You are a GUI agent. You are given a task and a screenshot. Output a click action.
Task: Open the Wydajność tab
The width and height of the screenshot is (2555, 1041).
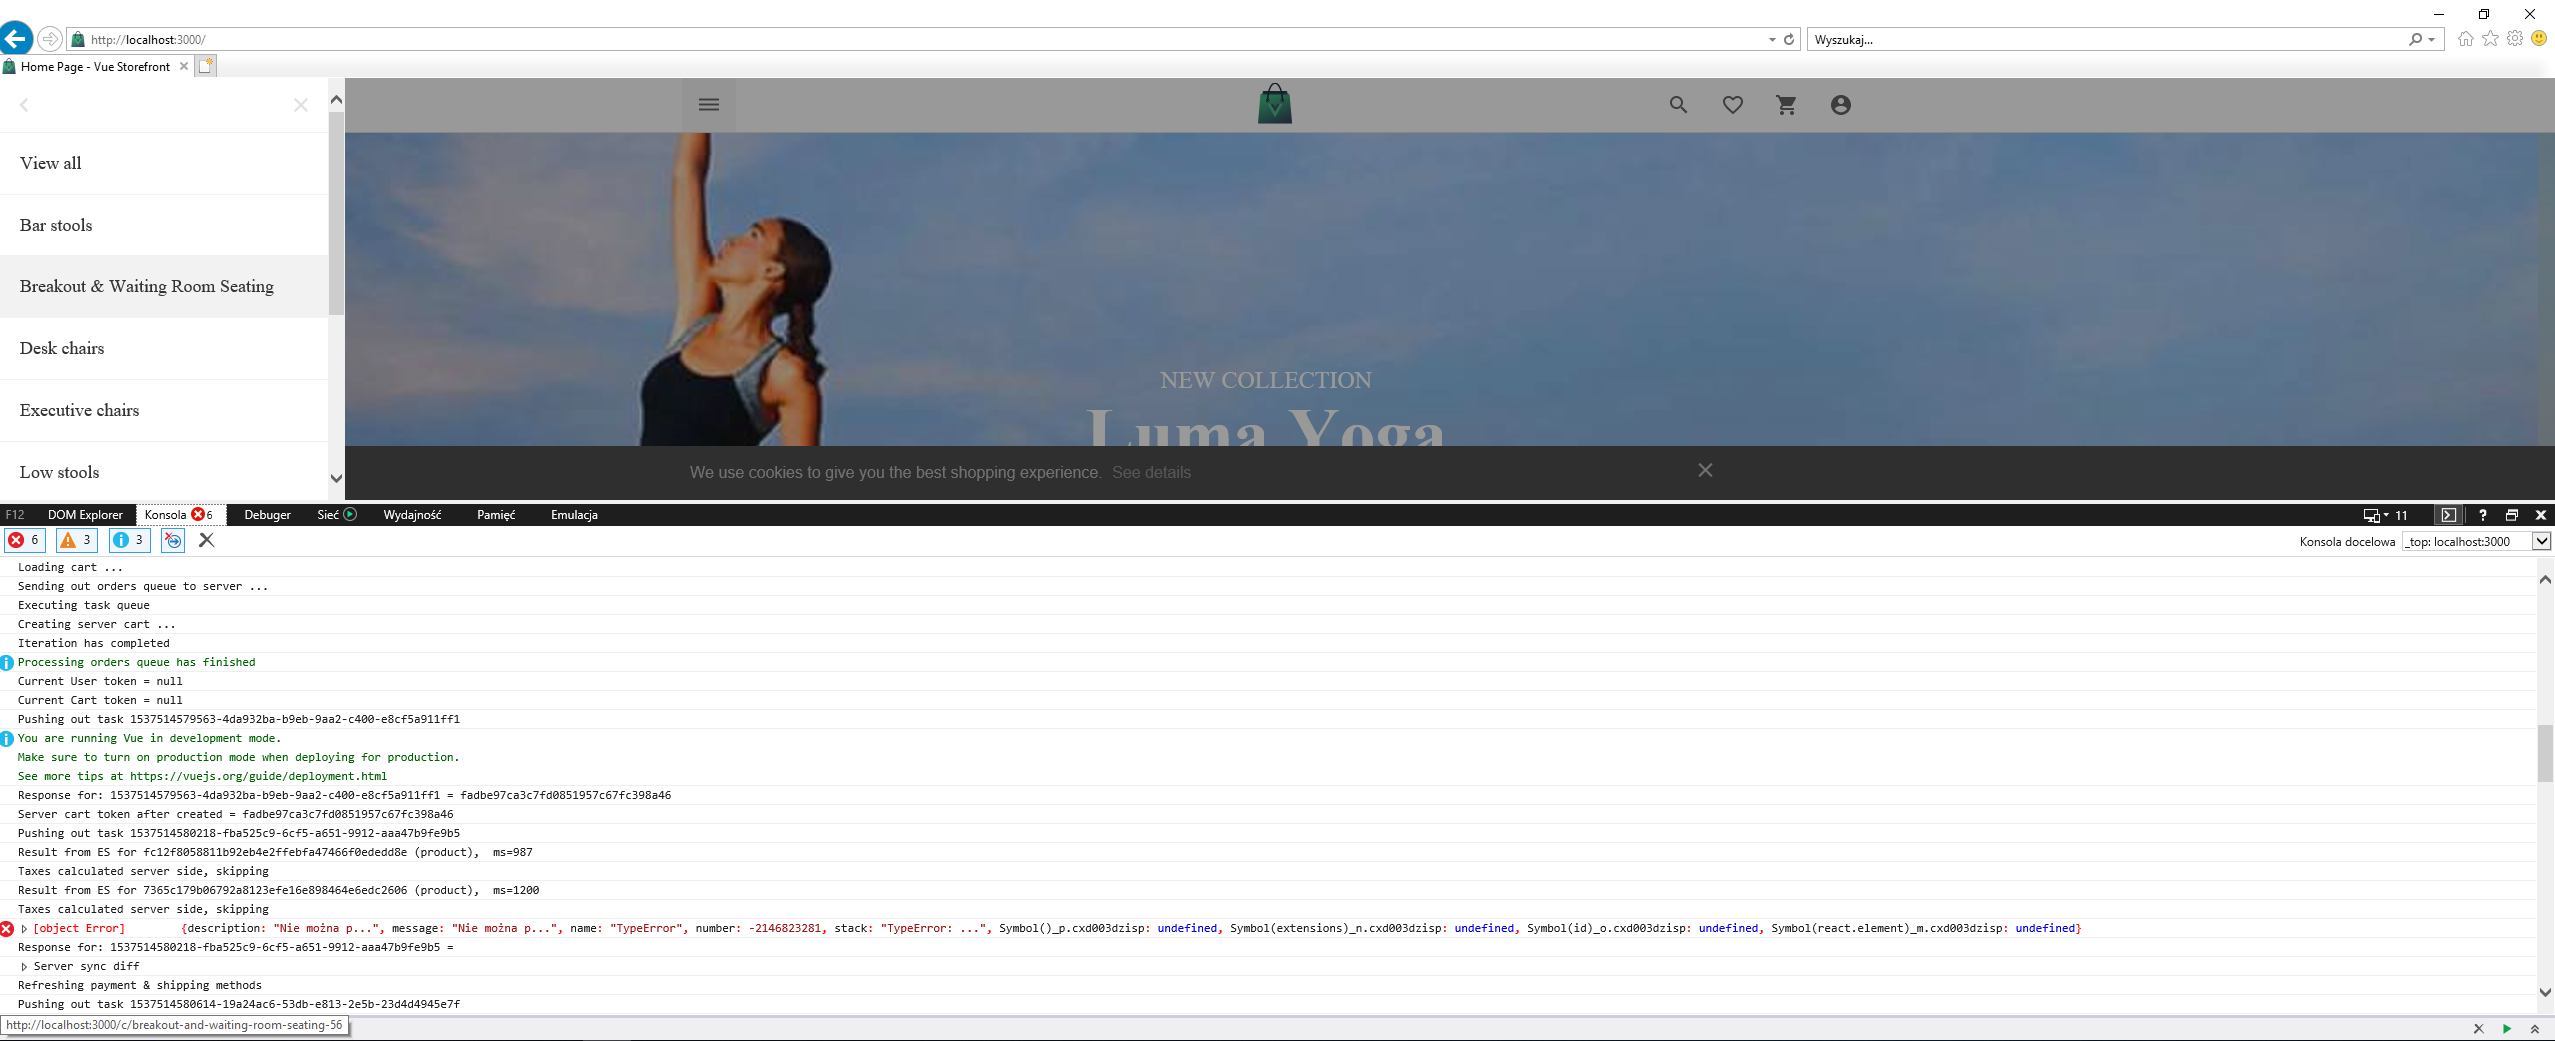(412, 515)
